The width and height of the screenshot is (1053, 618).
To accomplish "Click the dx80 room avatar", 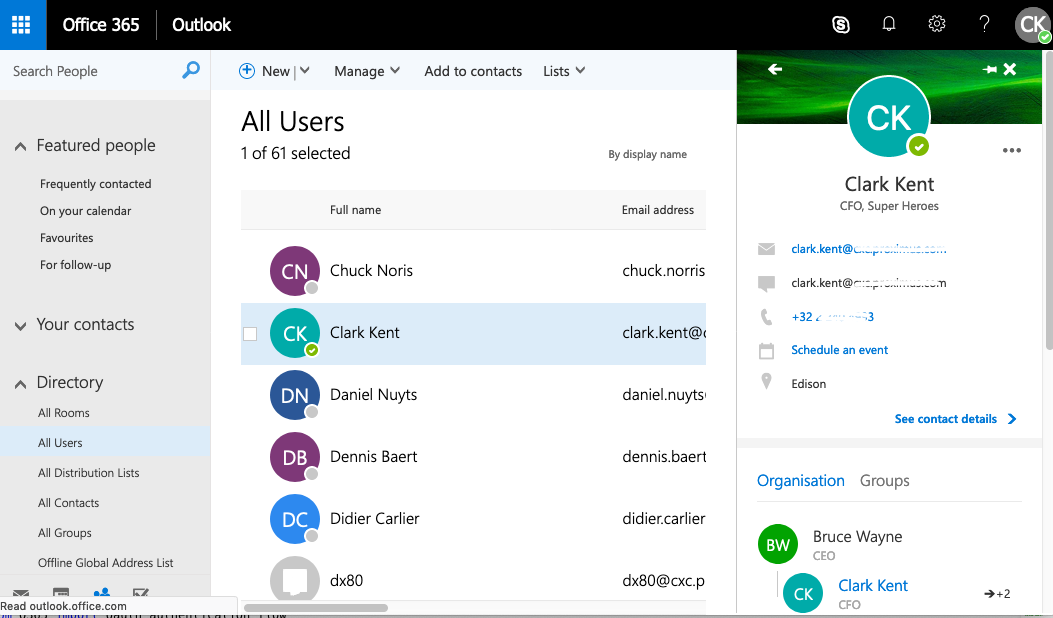I will coord(294,579).
